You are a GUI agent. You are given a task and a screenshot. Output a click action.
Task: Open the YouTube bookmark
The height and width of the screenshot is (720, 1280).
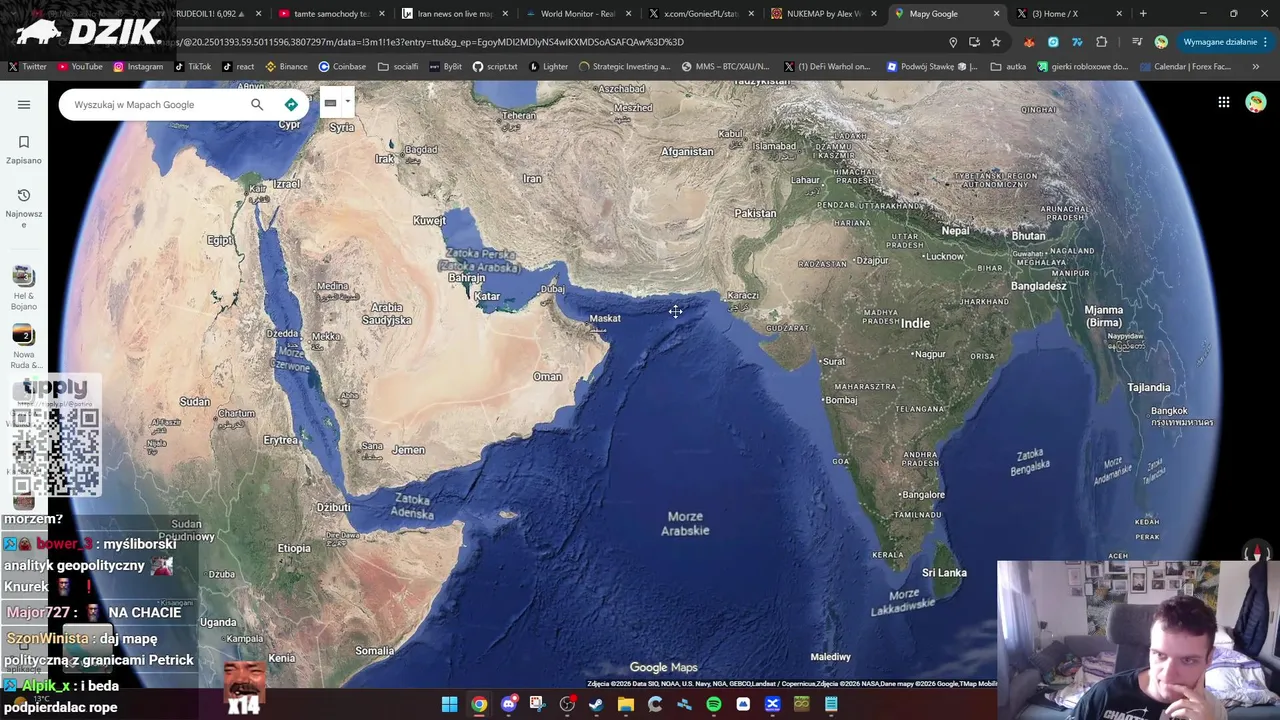point(80,67)
